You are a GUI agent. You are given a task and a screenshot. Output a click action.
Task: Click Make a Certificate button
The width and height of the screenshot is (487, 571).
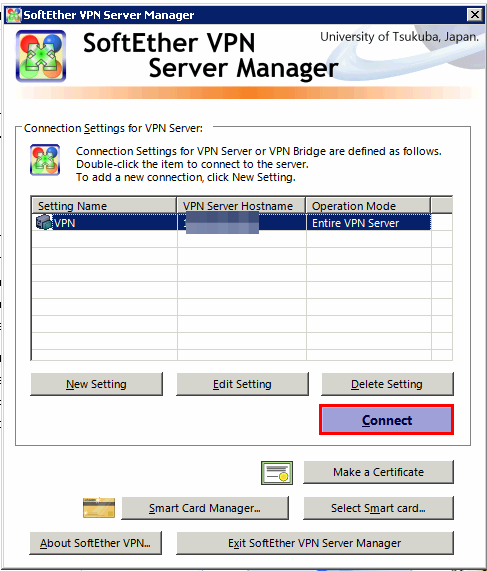click(x=378, y=472)
